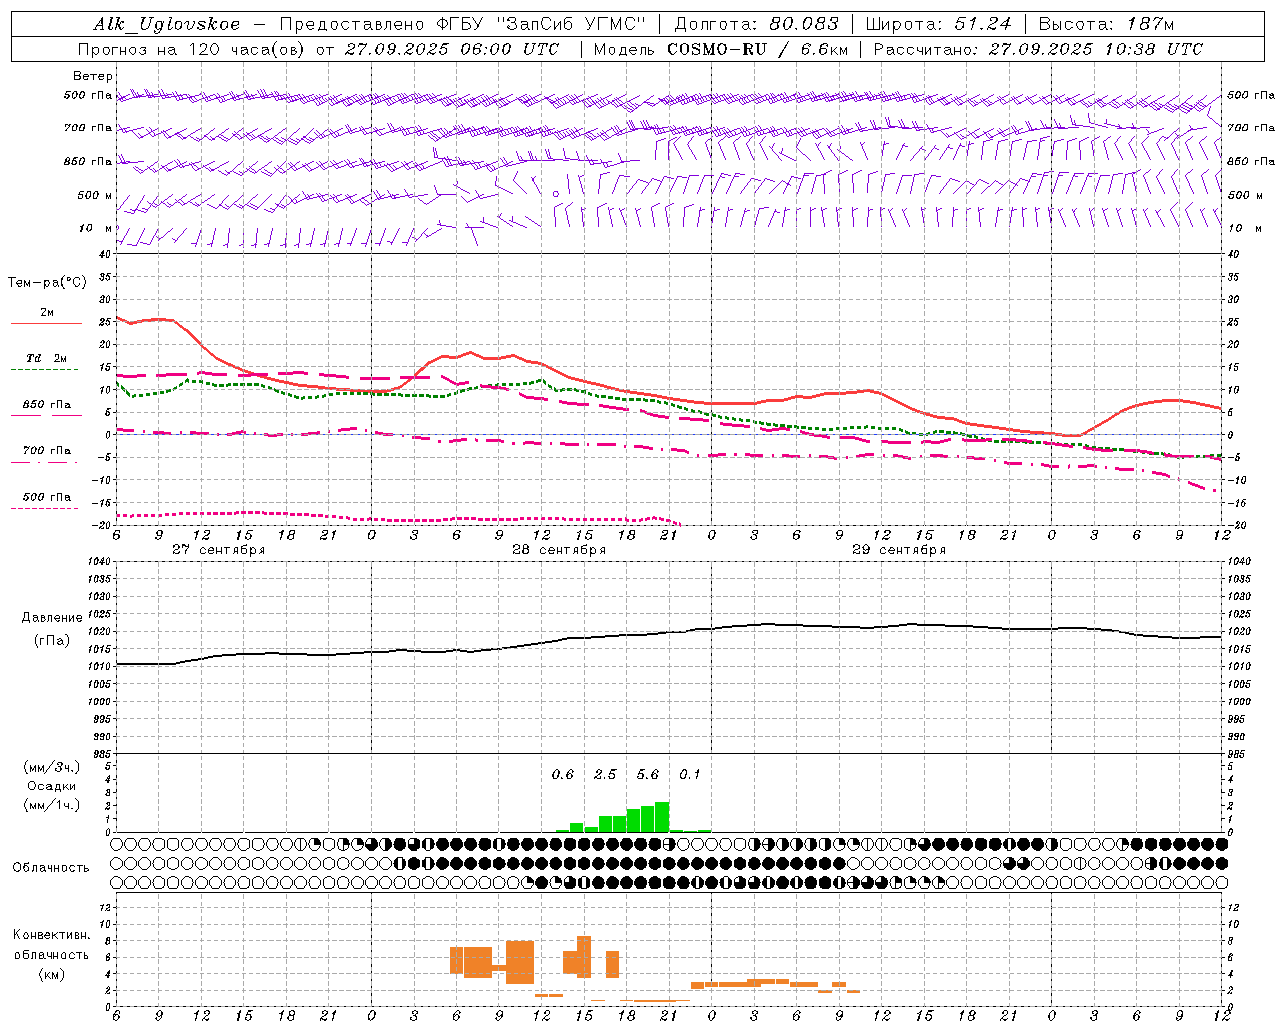Click the 'Долгота: 80.083' longitude value
This screenshot has width=1280, height=1024.
point(756,24)
